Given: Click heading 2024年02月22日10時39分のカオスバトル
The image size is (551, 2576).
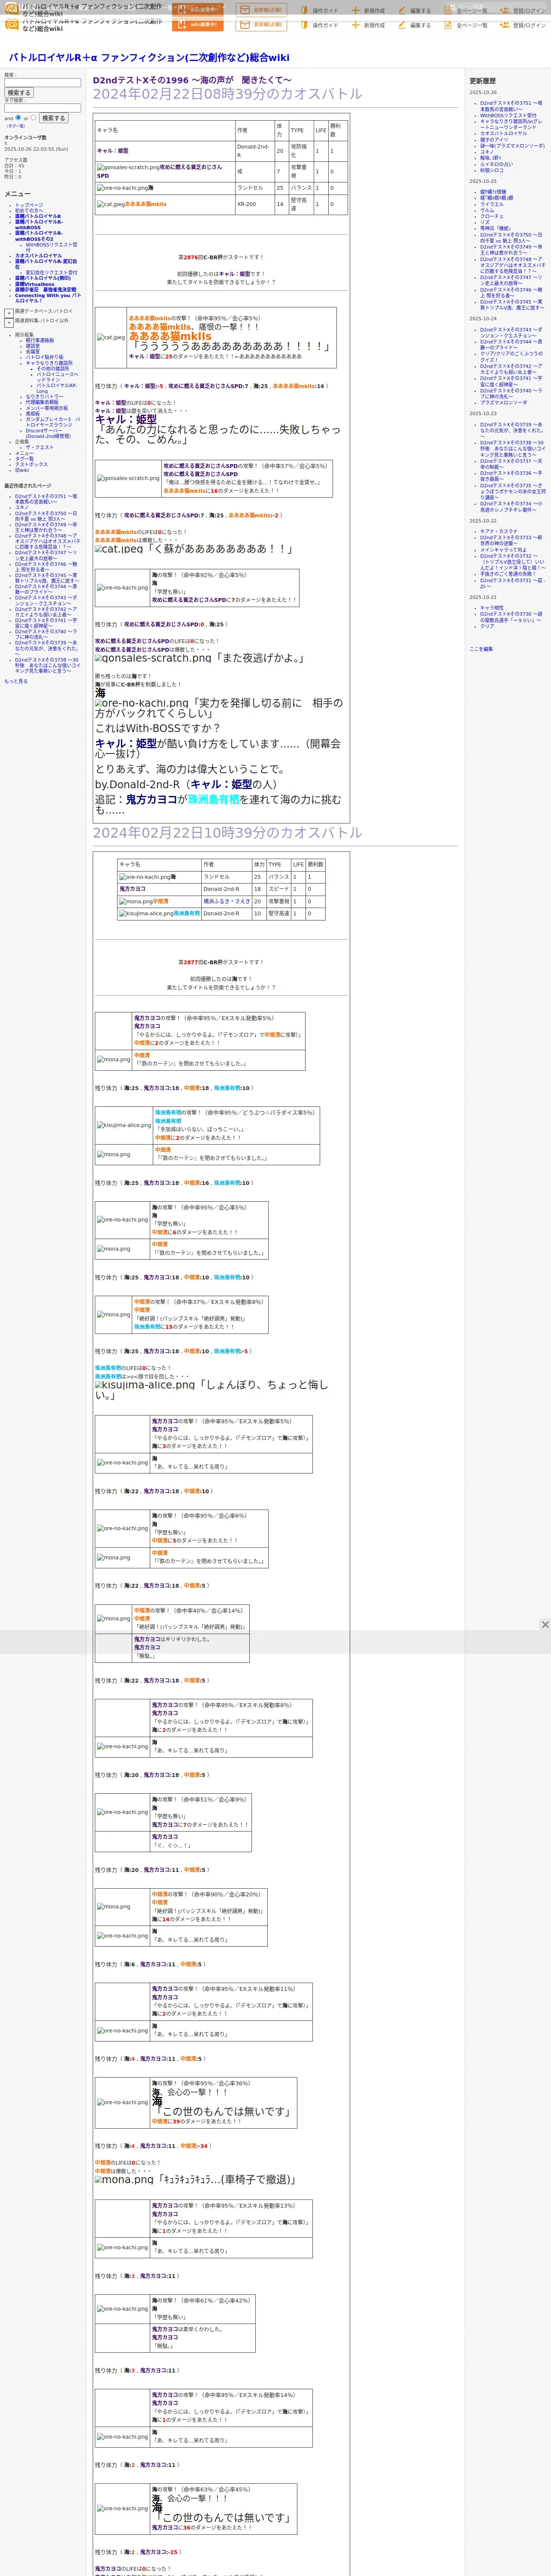Looking at the screenshot, I should [x=228, y=832].
